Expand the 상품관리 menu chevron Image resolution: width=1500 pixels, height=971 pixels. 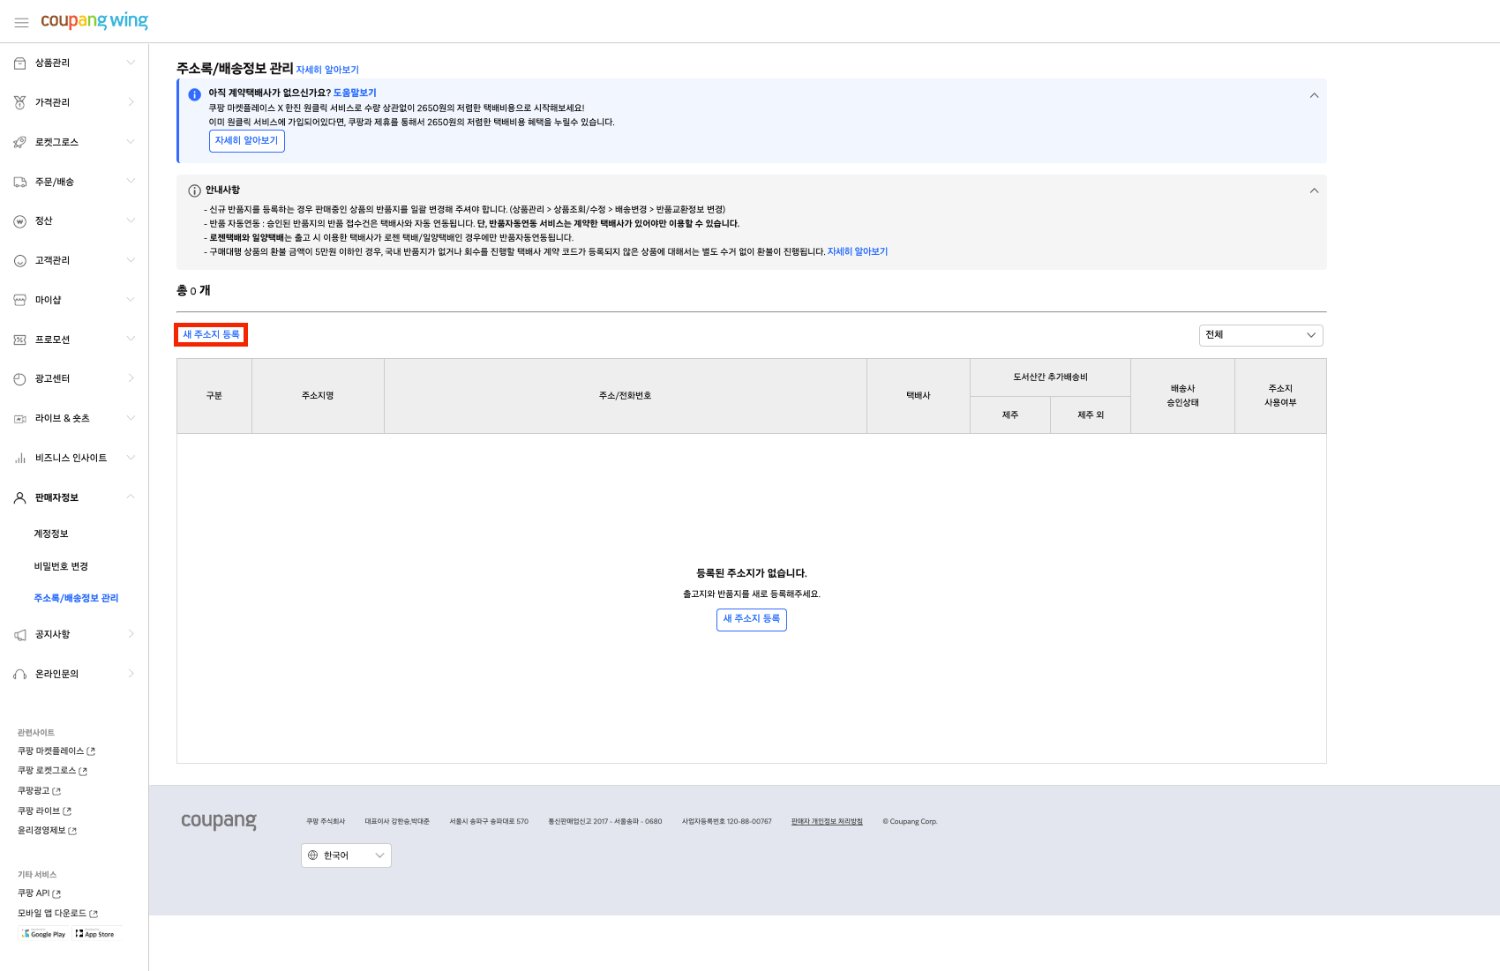pyautogui.click(x=130, y=63)
